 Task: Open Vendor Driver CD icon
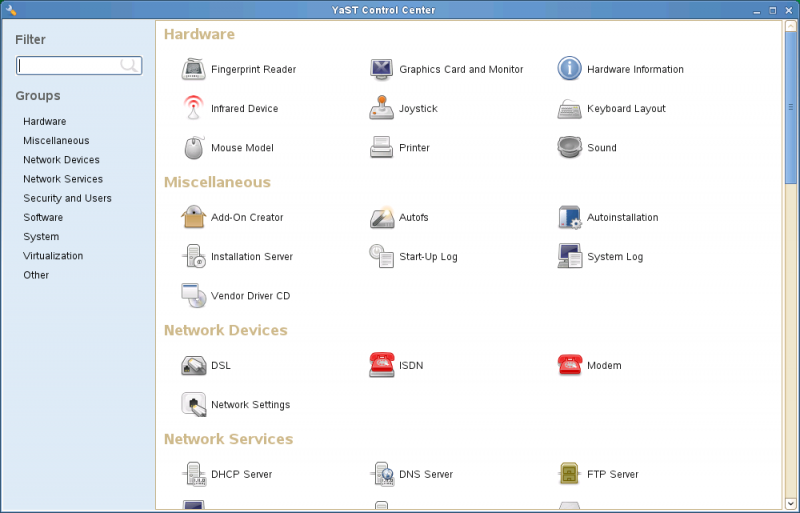pos(194,296)
